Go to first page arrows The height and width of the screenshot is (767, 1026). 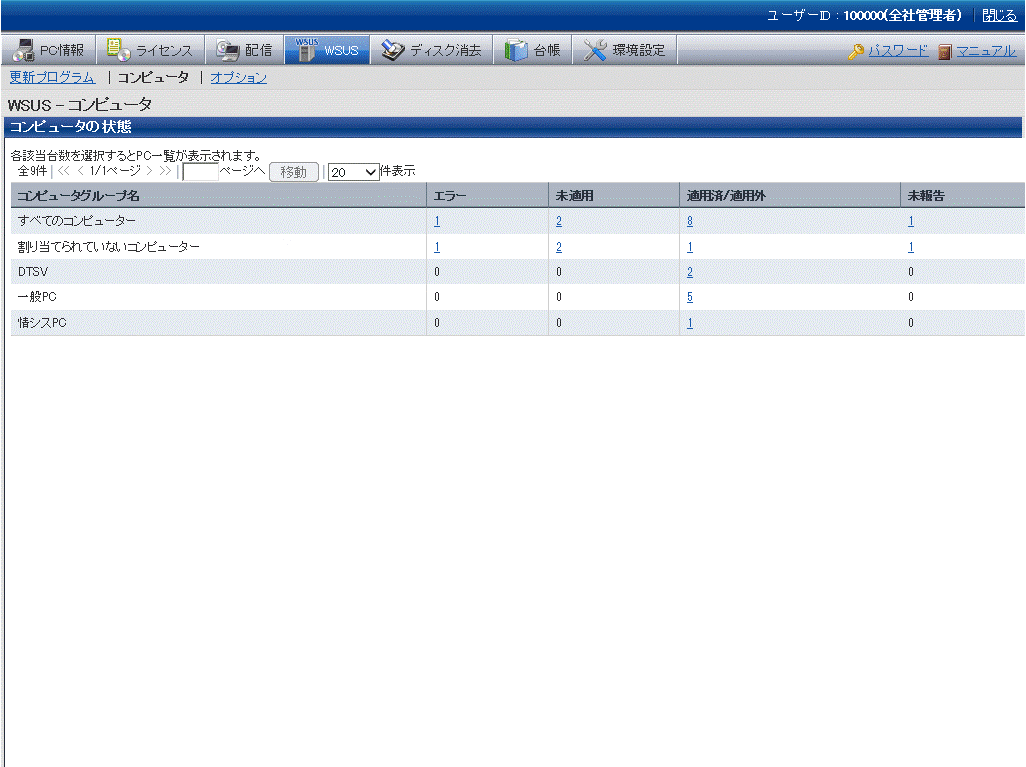pyautogui.click(x=63, y=171)
